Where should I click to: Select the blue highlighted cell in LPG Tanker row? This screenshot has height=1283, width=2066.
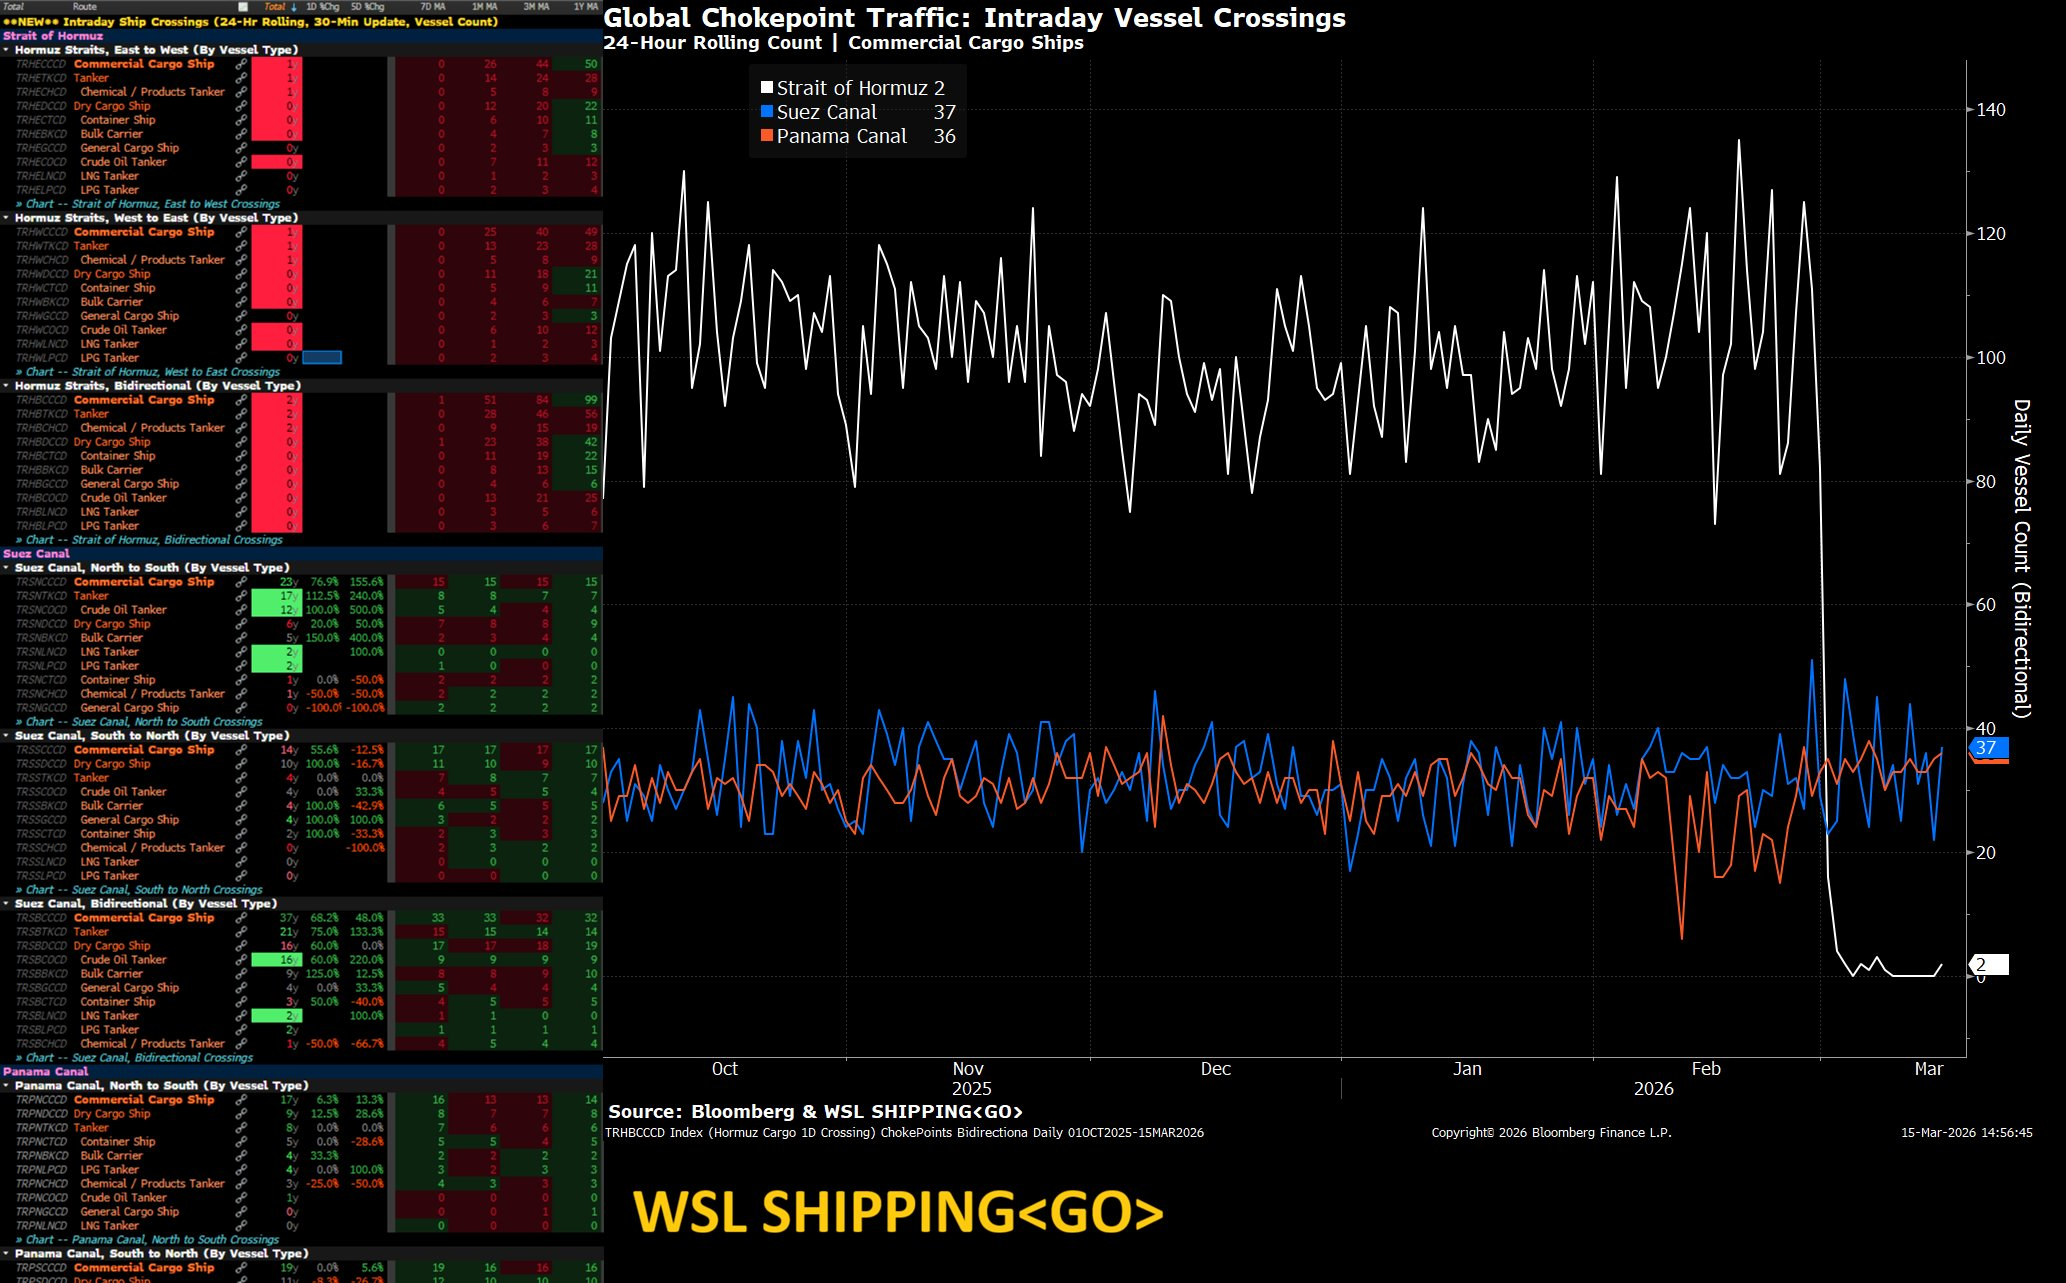322,358
